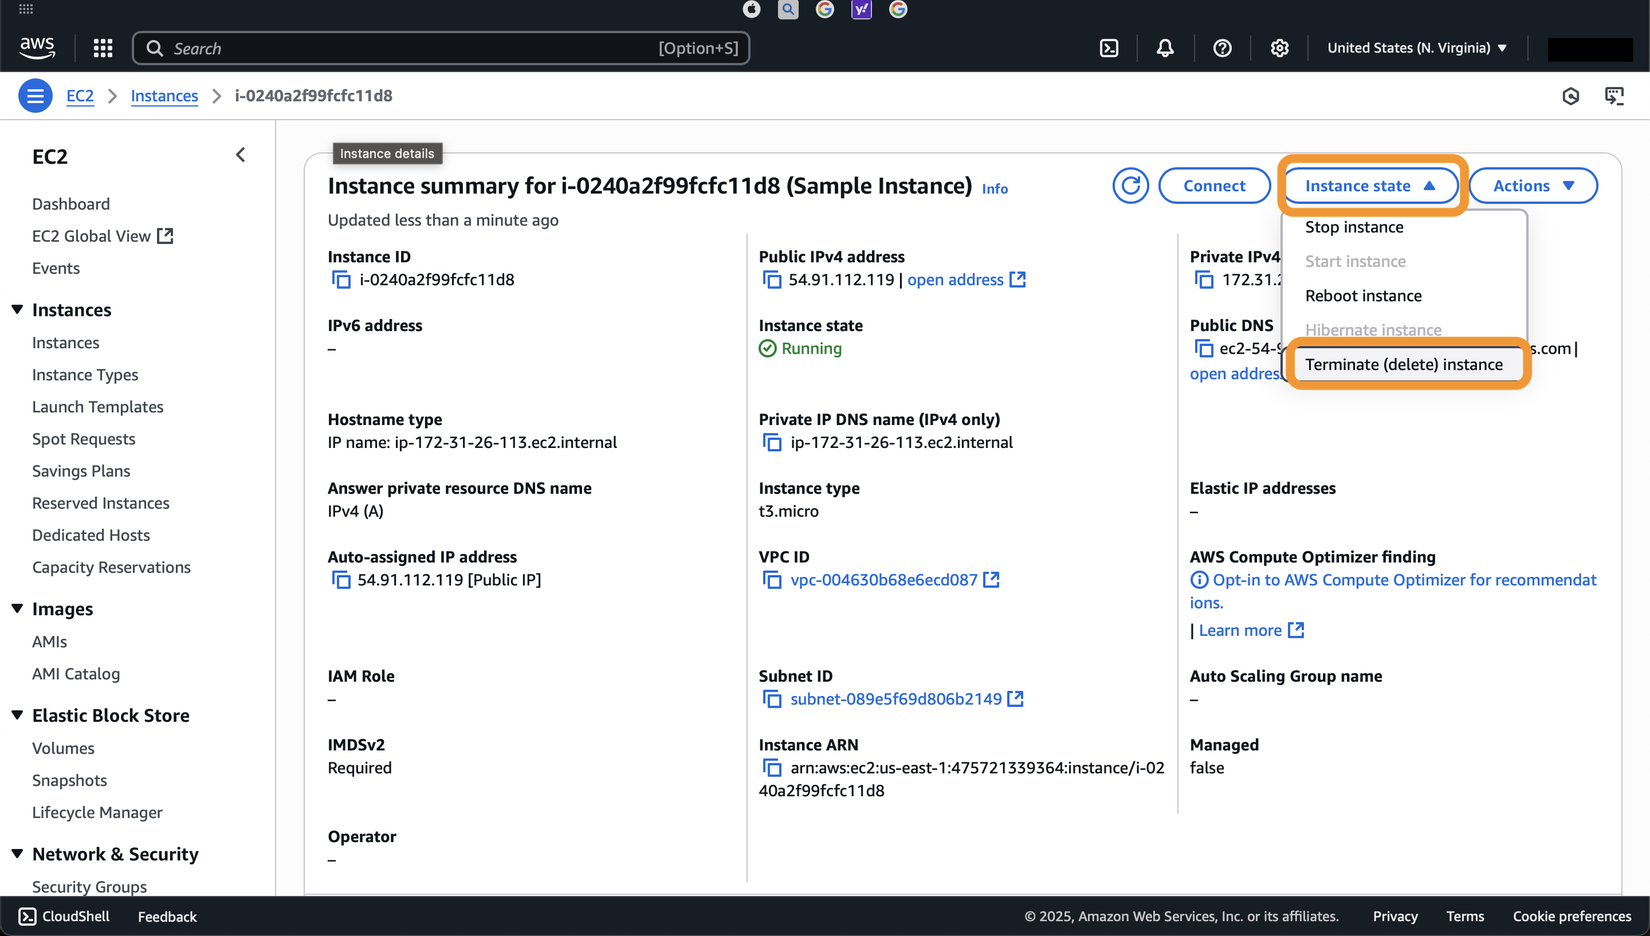
Task: Open the AWS services grid menu
Action: pos(103,48)
